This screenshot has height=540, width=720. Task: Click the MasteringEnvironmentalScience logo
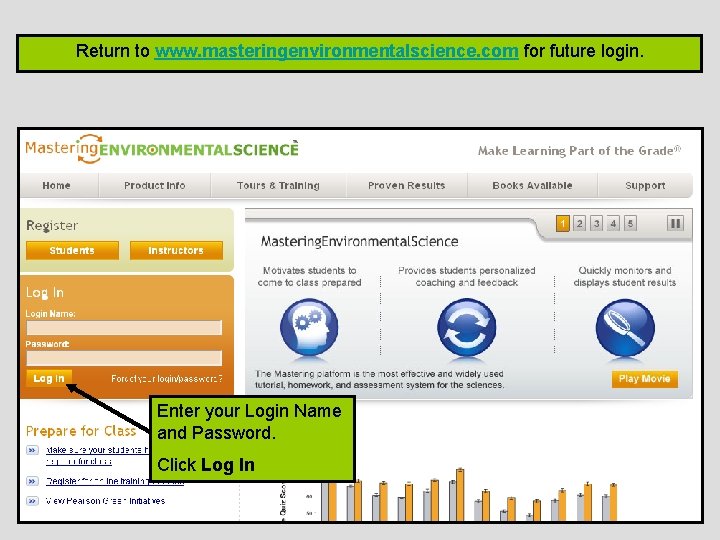coord(162,149)
